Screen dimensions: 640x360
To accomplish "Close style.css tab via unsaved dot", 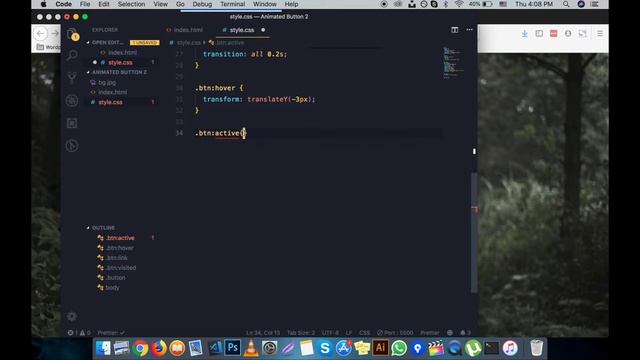I will pyautogui.click(x=263, y=30).
